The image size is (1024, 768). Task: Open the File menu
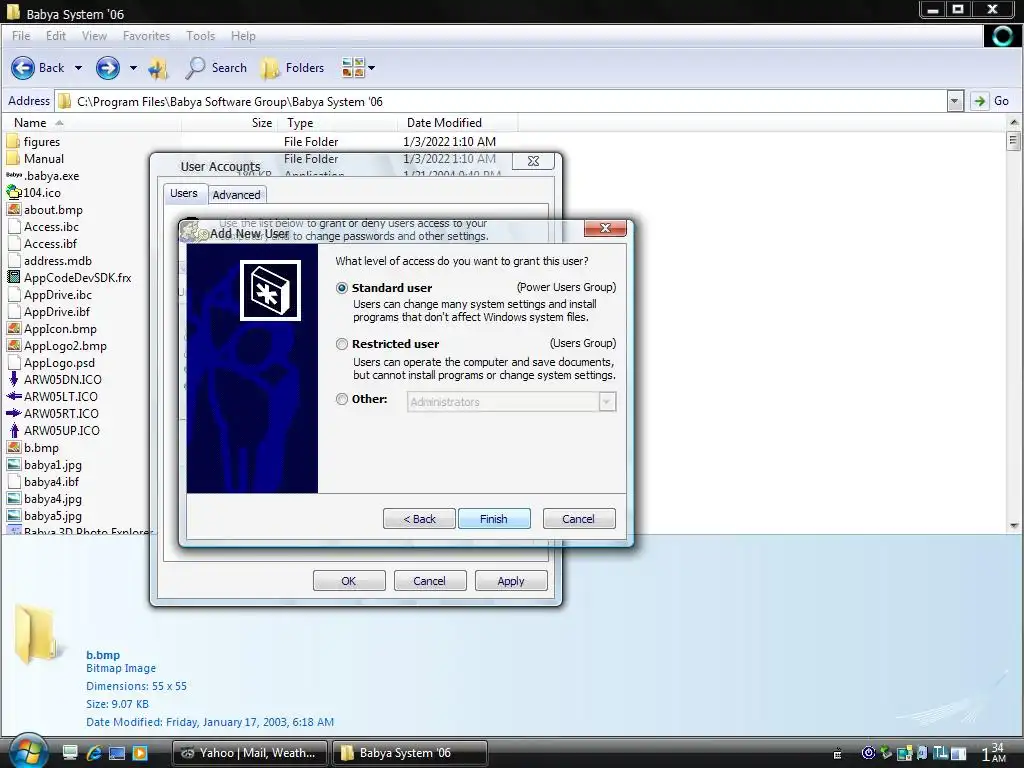(21, 36)
